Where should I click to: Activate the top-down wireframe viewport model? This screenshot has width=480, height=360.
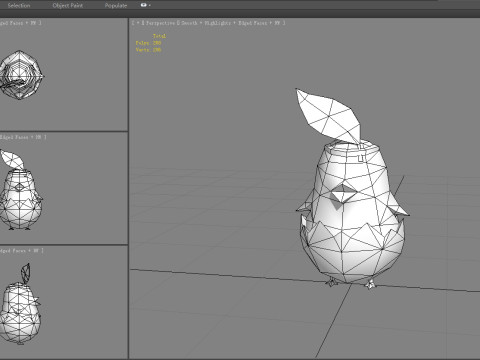[21, 75]
